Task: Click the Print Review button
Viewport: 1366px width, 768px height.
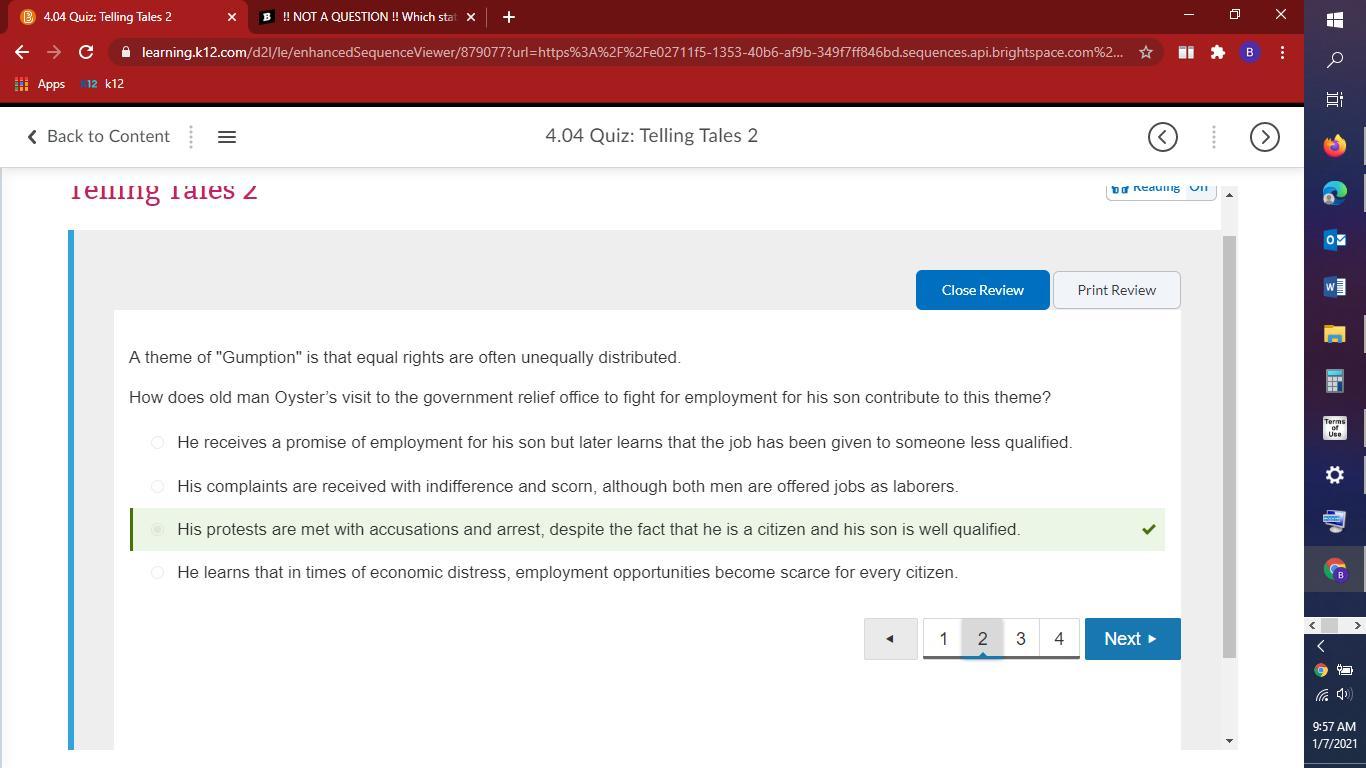Action: coord(1116,290)
